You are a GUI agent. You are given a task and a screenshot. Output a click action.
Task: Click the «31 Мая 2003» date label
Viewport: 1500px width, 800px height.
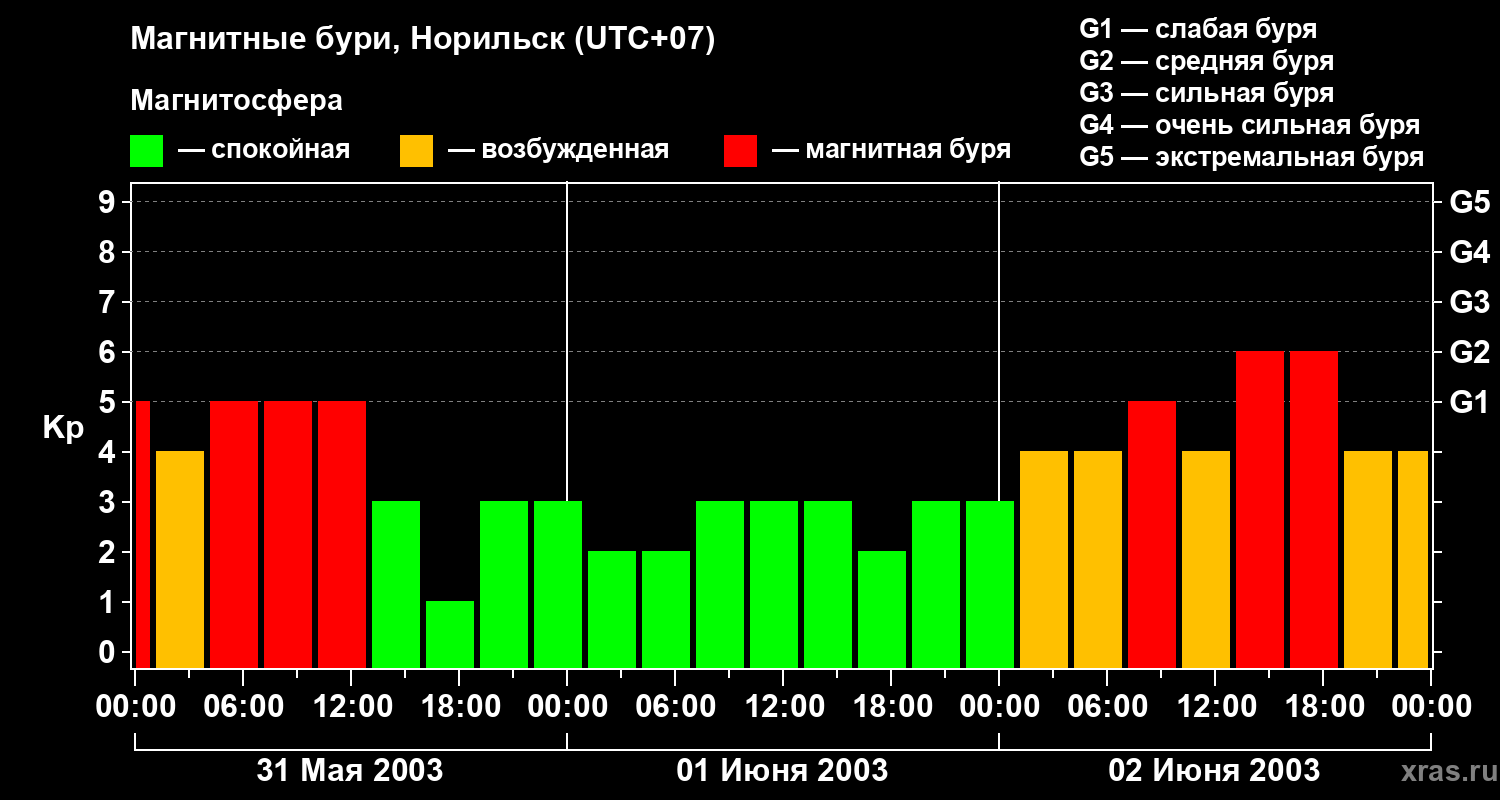[x=350, y=771]
